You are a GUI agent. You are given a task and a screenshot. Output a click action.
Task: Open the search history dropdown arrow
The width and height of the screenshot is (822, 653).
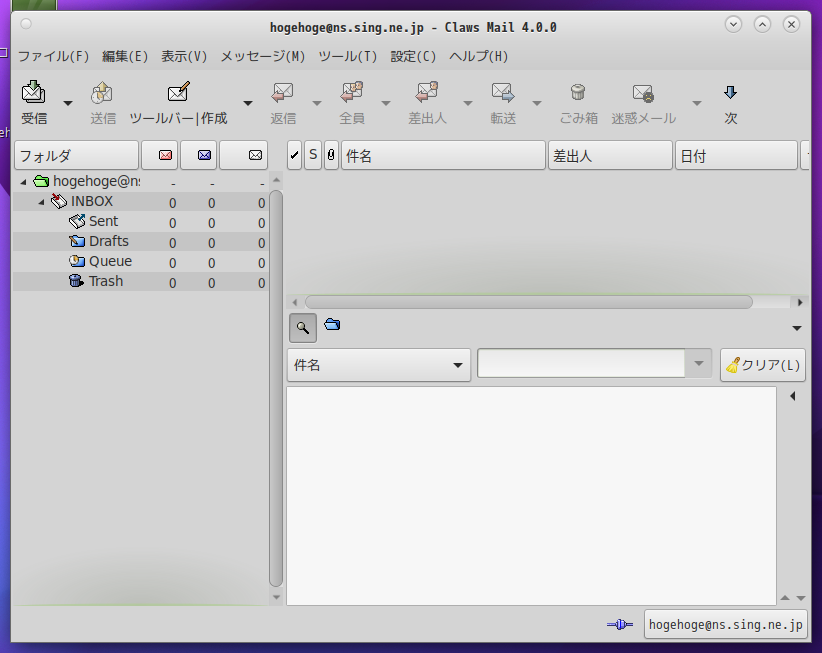pos(698,363)
